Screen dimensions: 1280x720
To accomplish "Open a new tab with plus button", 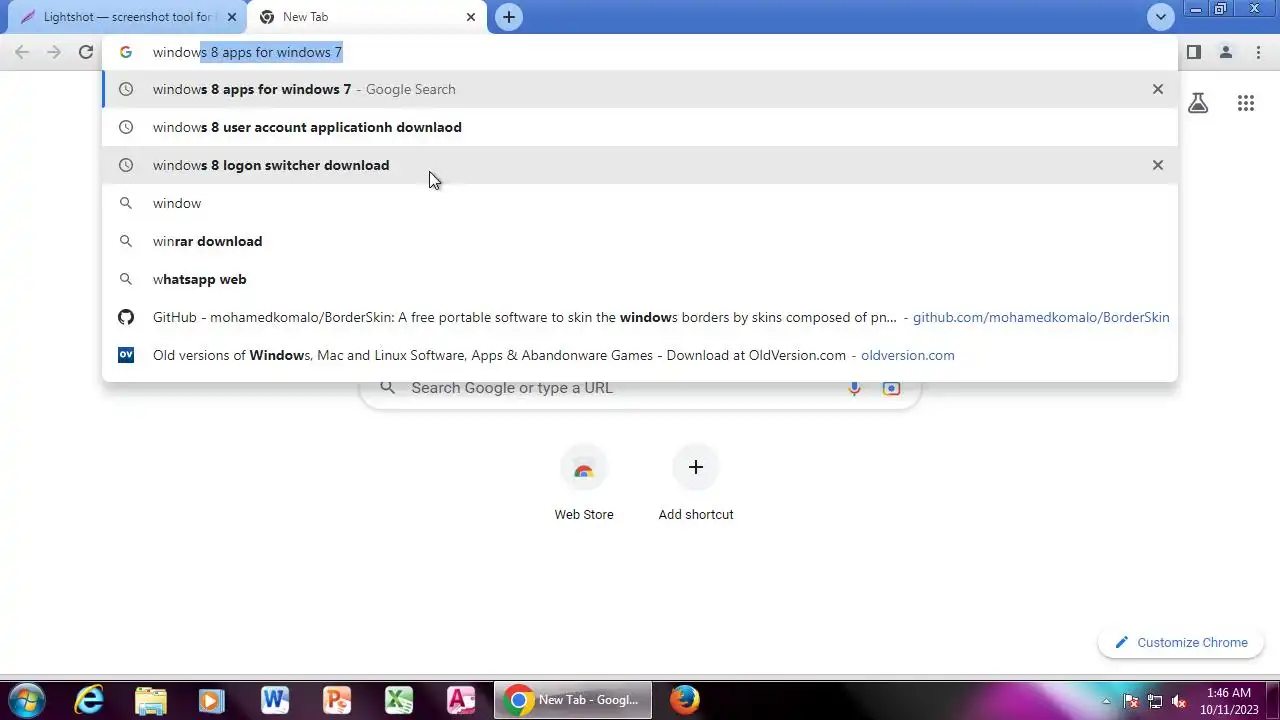I will (509, 17).
